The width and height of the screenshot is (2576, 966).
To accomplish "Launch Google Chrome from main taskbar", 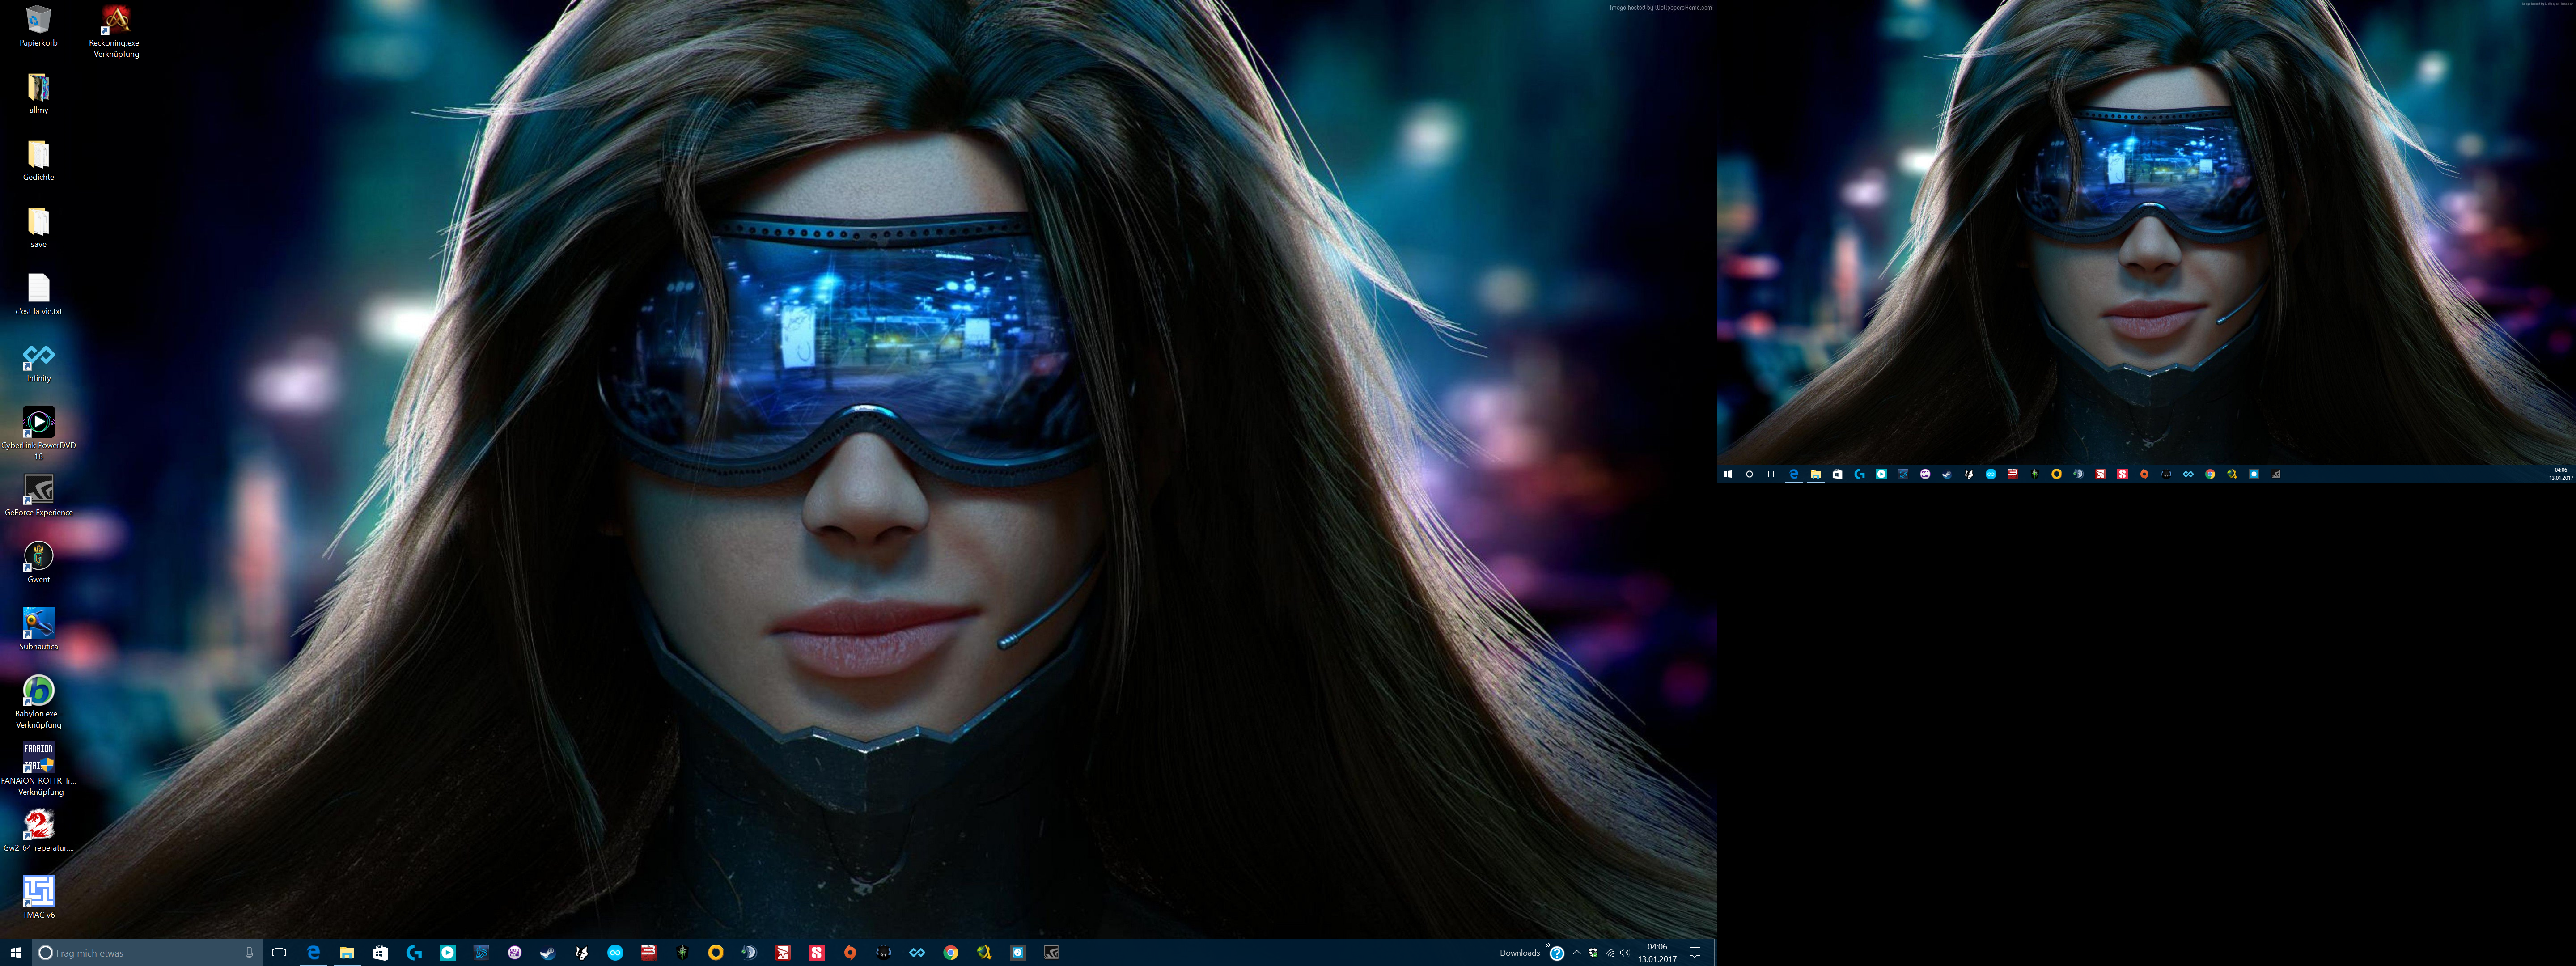I will point(951,953).
